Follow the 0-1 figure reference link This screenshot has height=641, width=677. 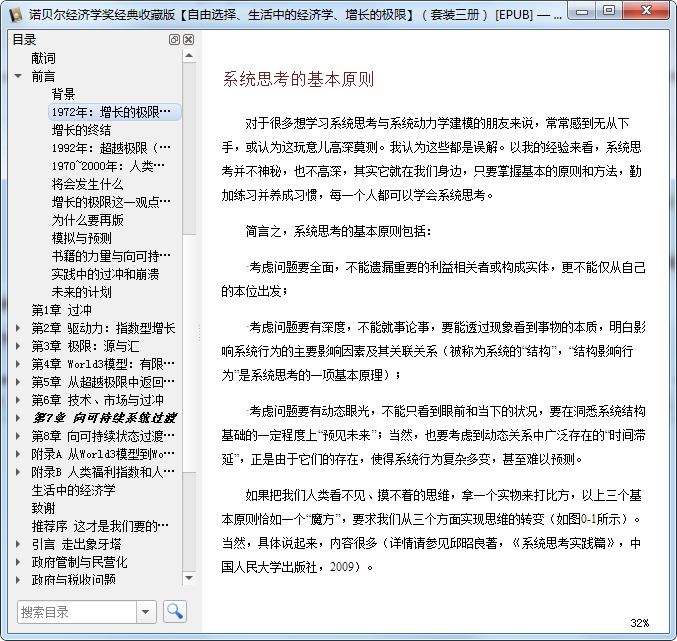[589, 518]
